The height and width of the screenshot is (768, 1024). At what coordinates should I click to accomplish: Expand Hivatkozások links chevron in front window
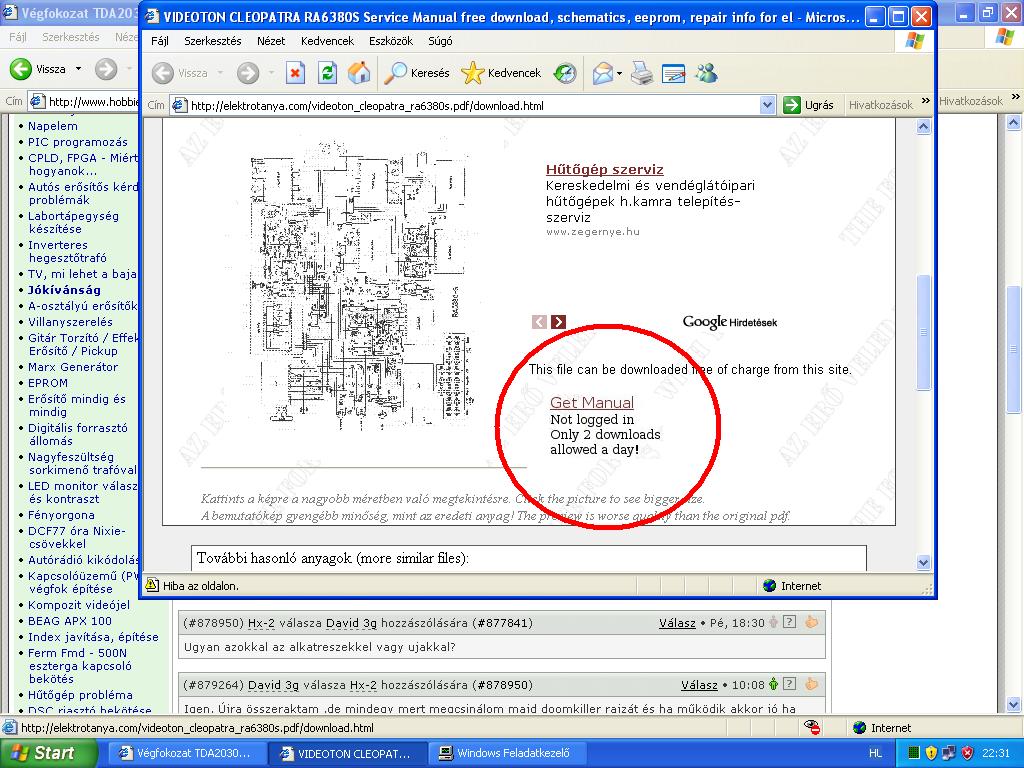tap(925, 101)
